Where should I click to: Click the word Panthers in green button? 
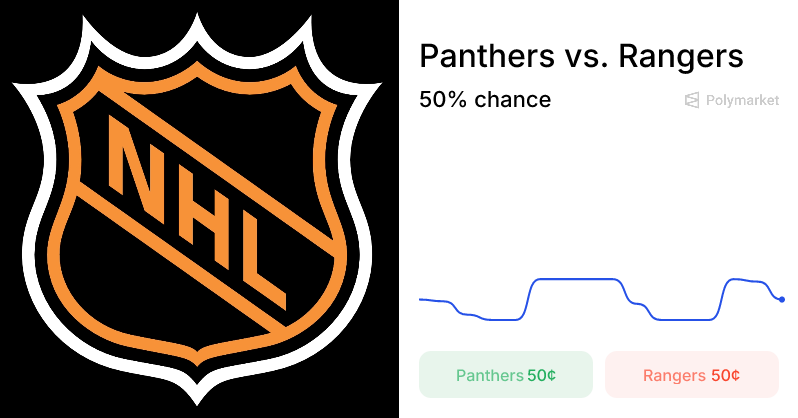point(490,376)
